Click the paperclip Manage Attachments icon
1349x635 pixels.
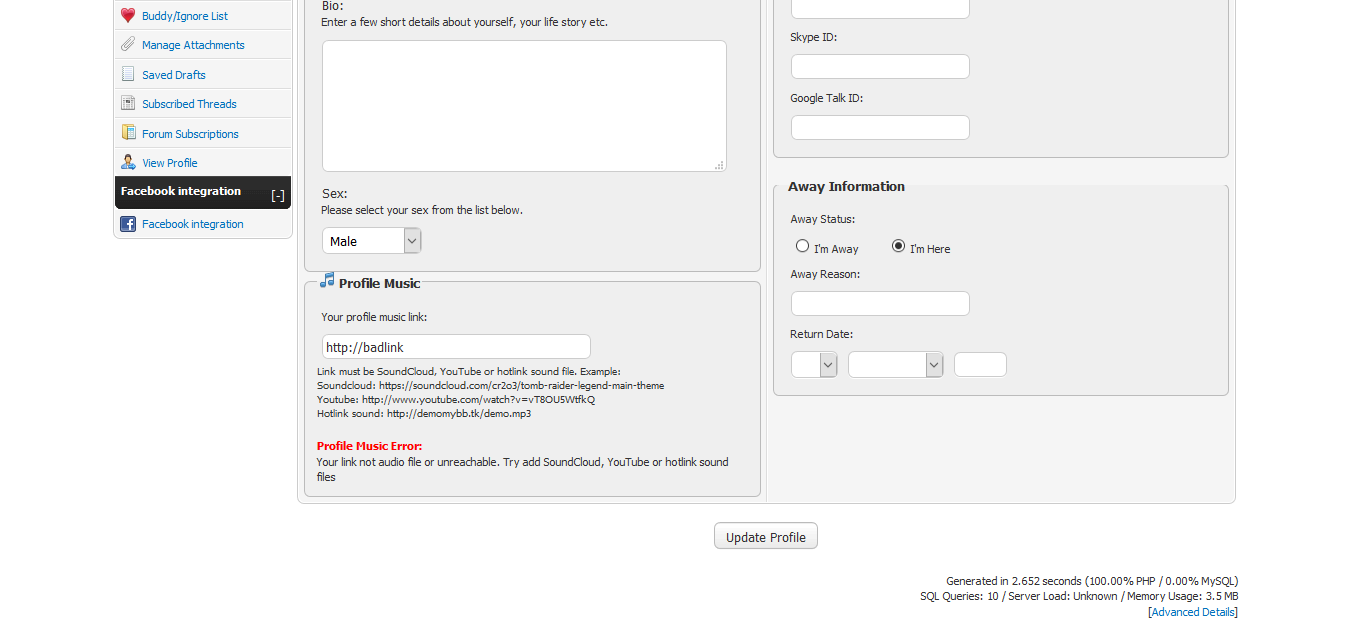(128, 45)
